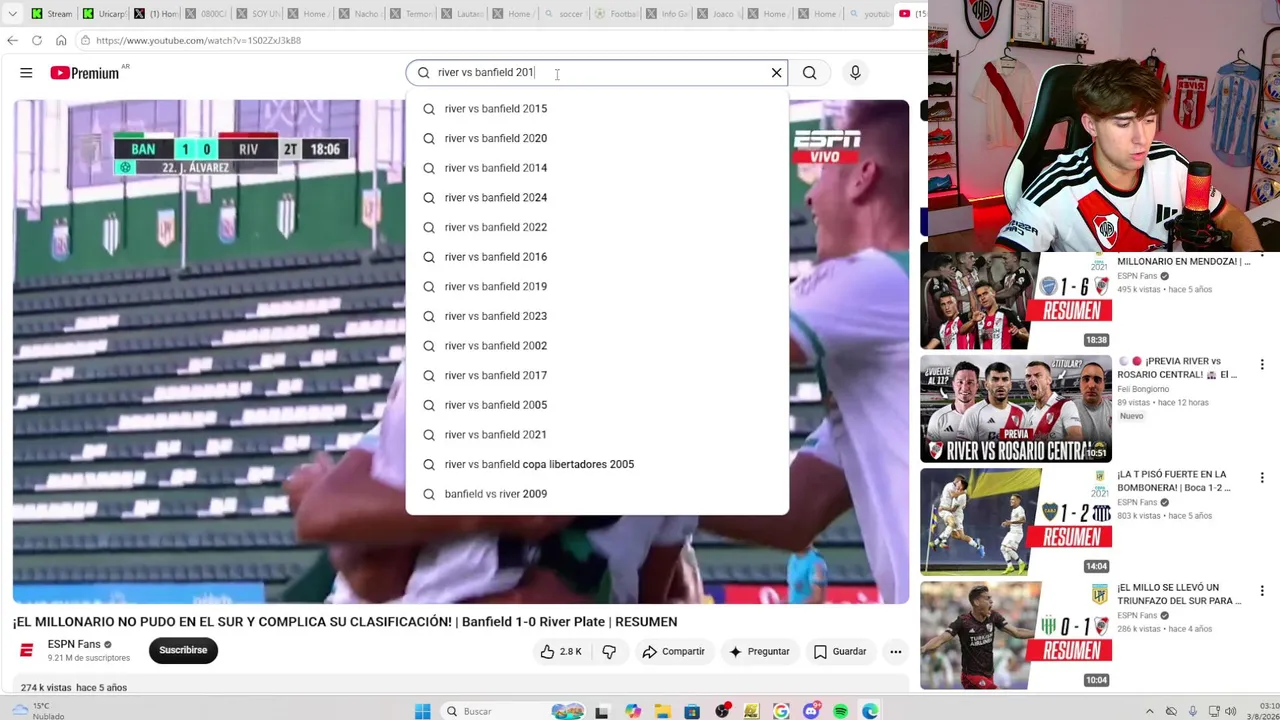Viewport: 1280px width, 720px height.
Task: Switch to the 'Stream' browser tab
Action: [x=51, y=14]
